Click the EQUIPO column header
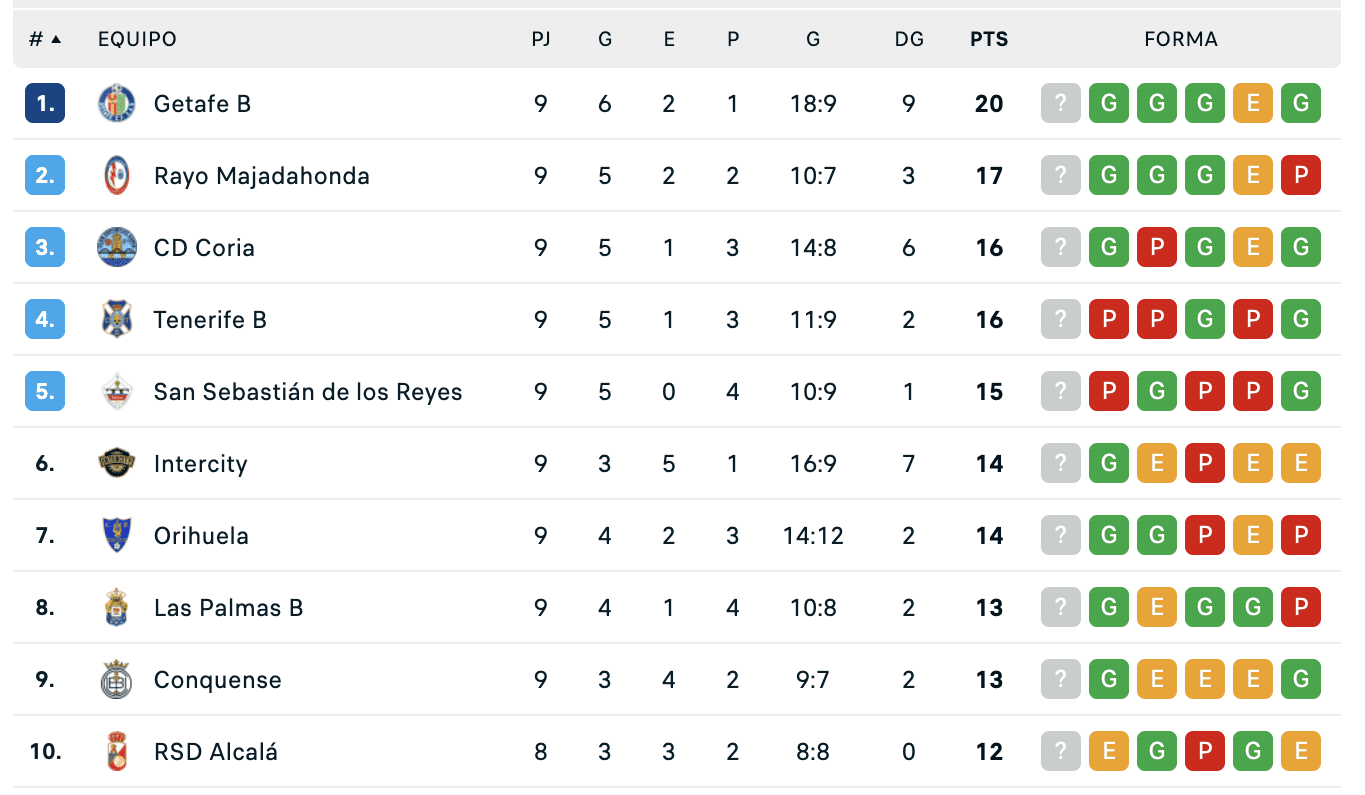The width and height of the screenshot is (1365, 795). pyautogui.click(x=137, y=40)
